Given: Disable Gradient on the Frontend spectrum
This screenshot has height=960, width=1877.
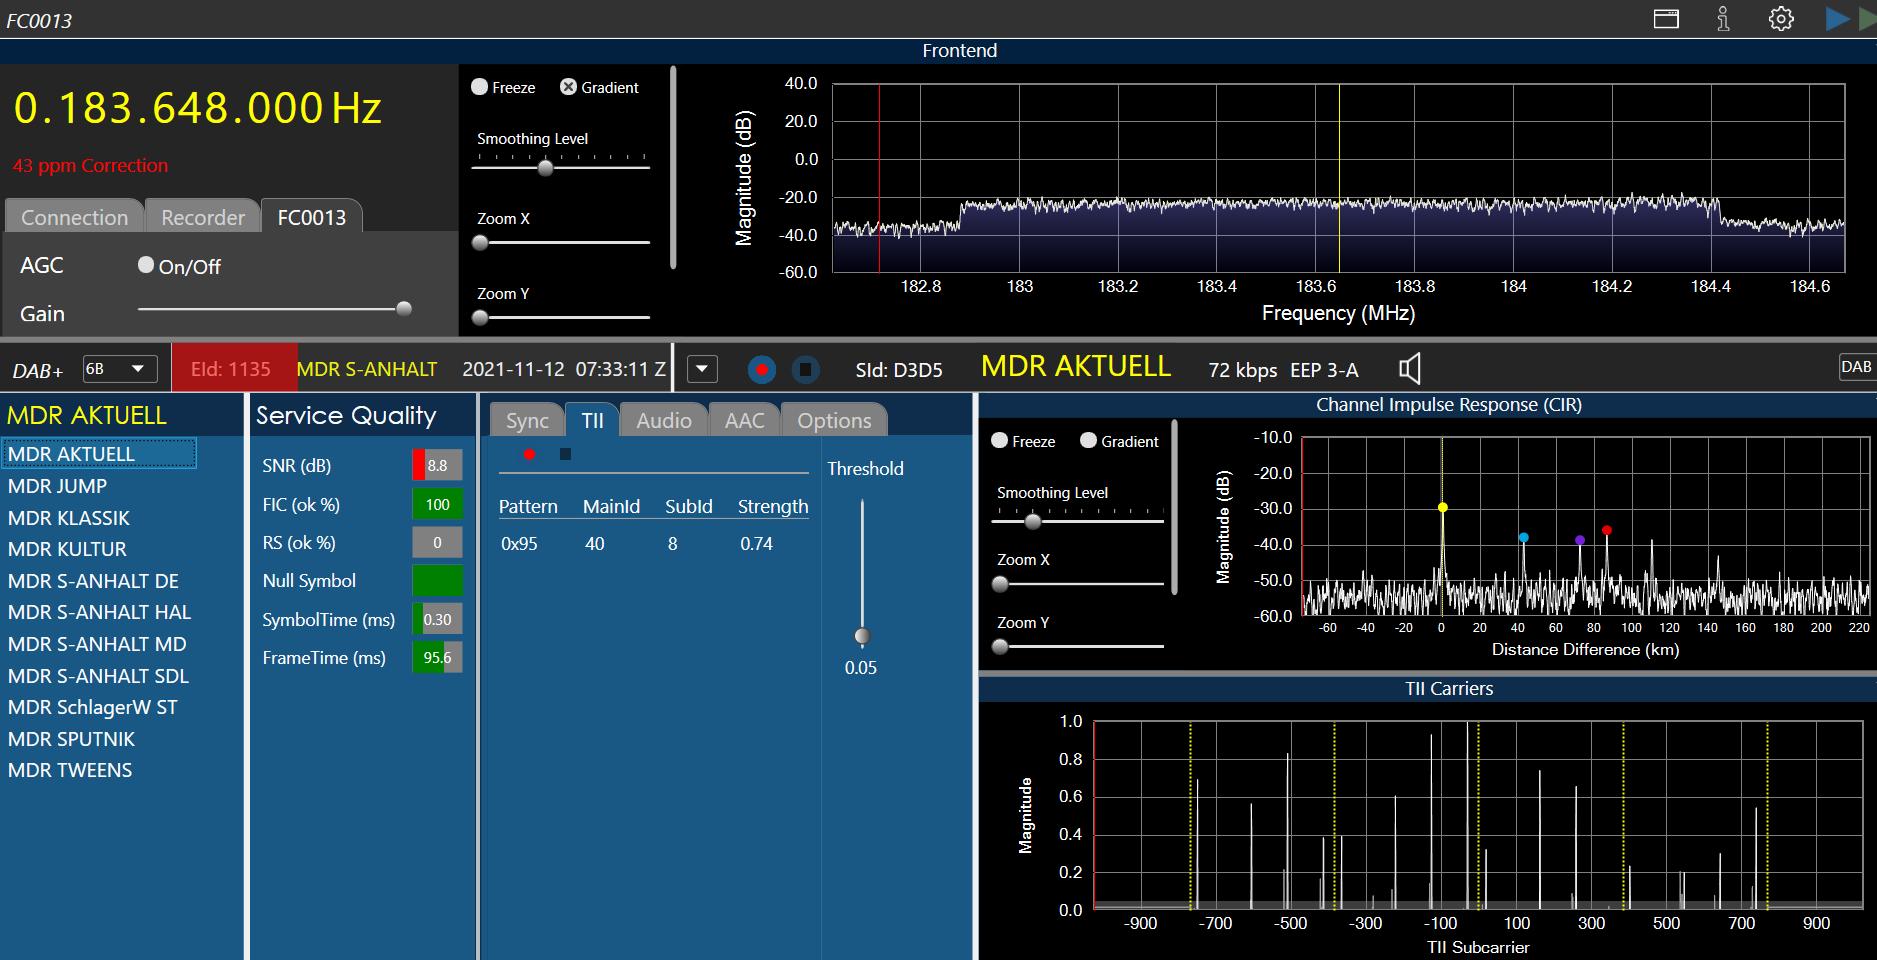Looking at the screenshot, I should [568, 87].
